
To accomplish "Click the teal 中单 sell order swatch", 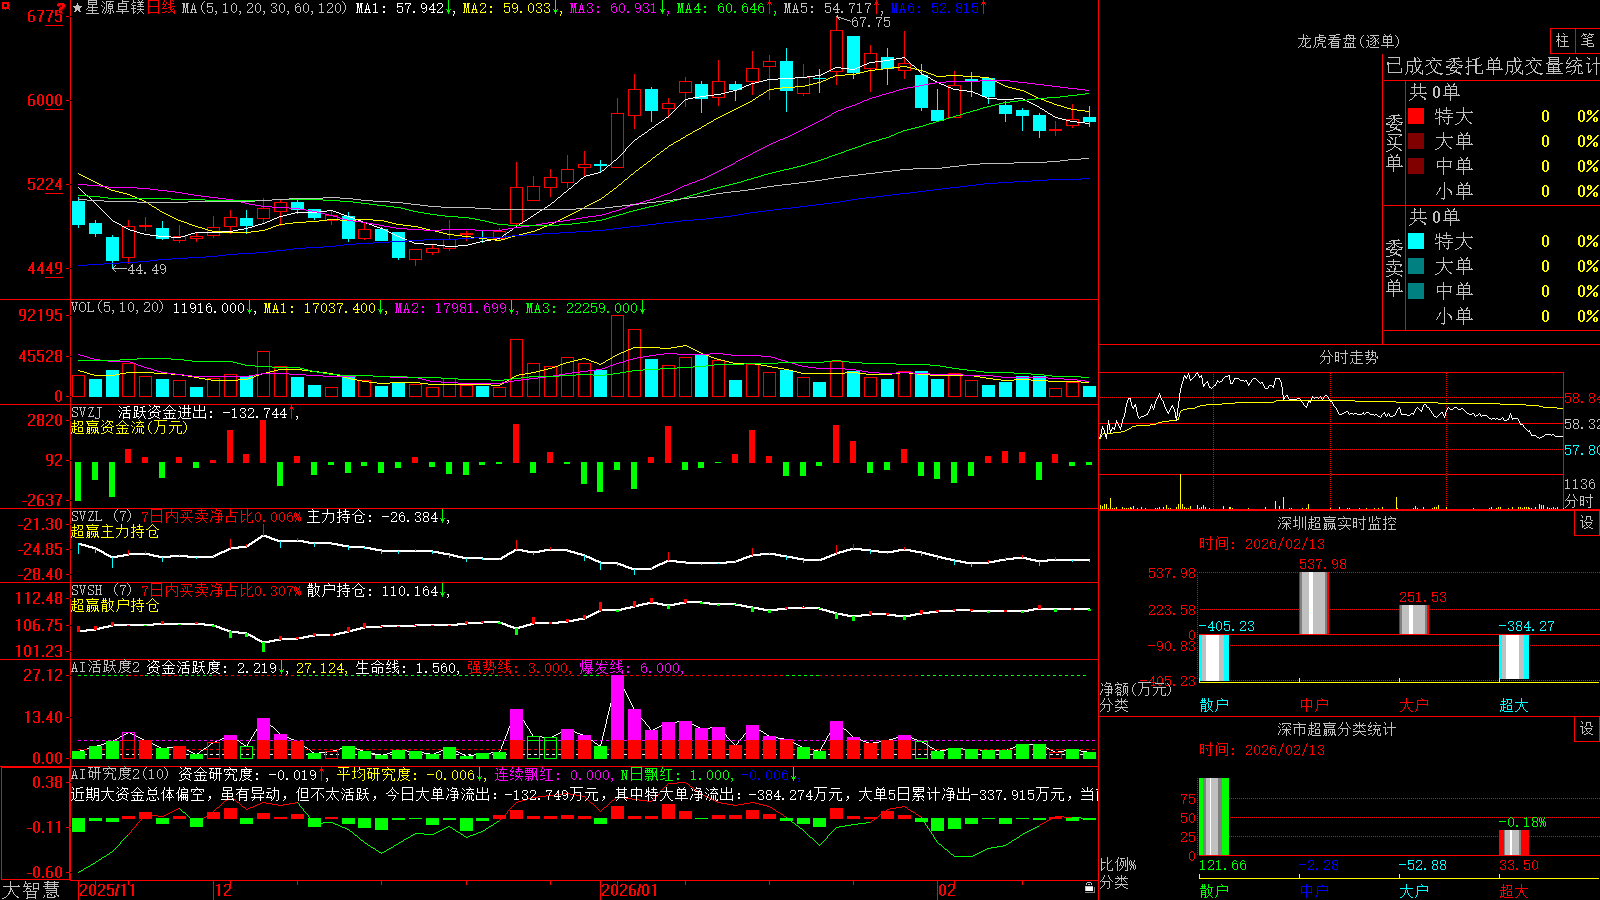I will pos(1416,291).
